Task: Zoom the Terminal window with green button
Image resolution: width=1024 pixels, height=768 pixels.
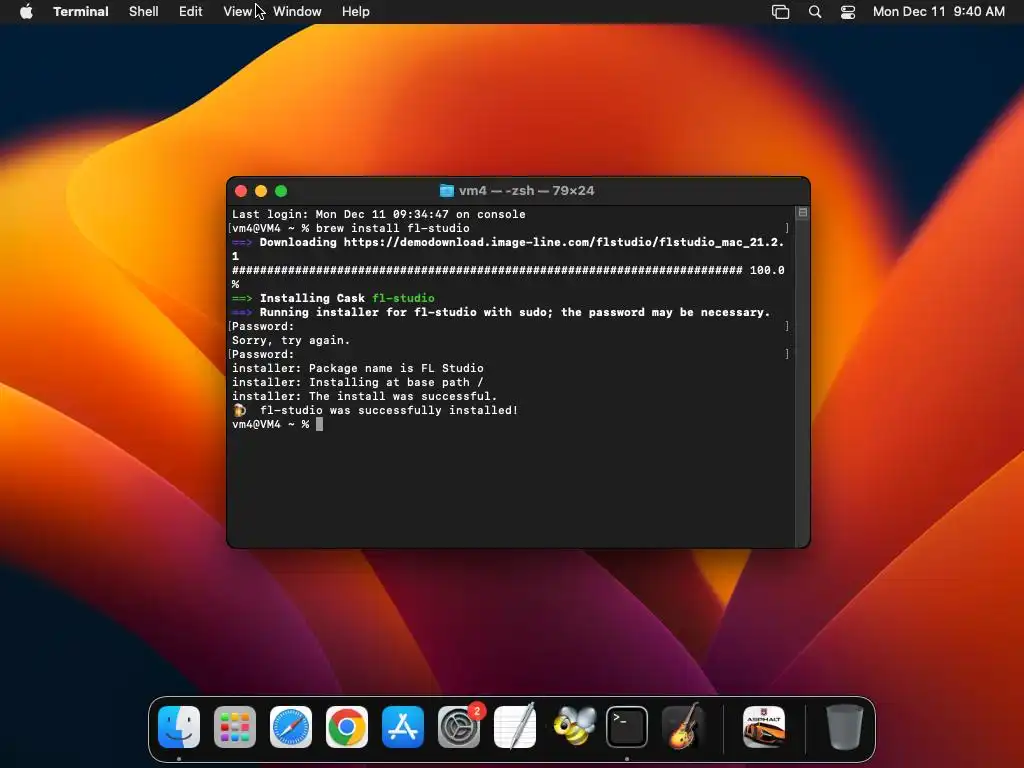Action: click(281, 191)
